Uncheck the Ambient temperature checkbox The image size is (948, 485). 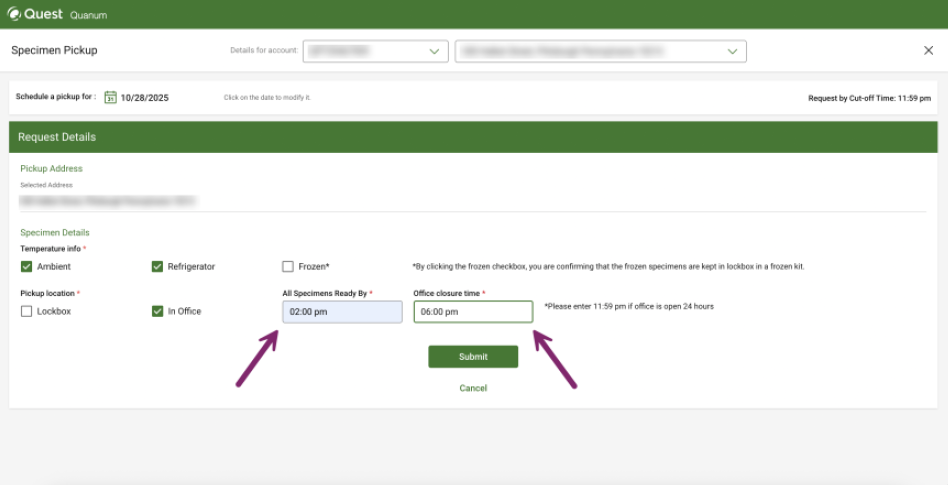(x=27, y=267)
